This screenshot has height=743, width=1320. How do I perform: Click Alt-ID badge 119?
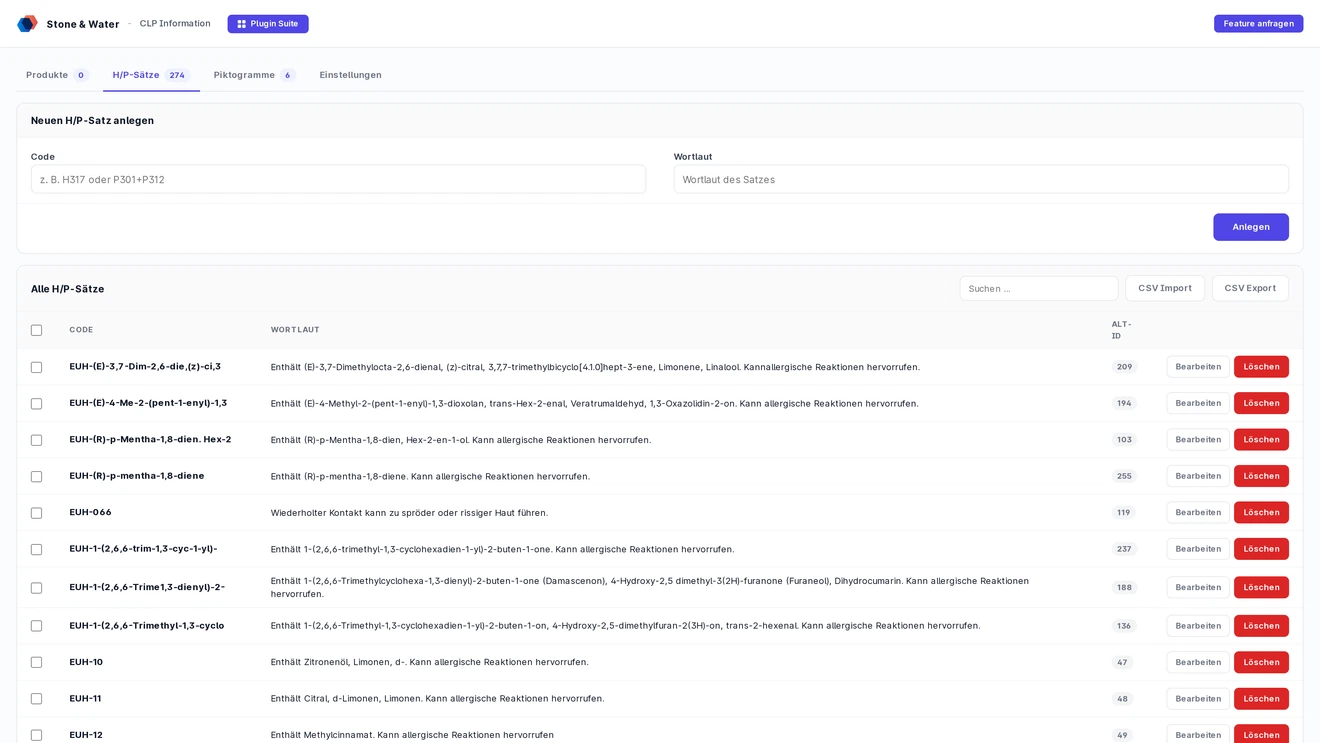1123,513
